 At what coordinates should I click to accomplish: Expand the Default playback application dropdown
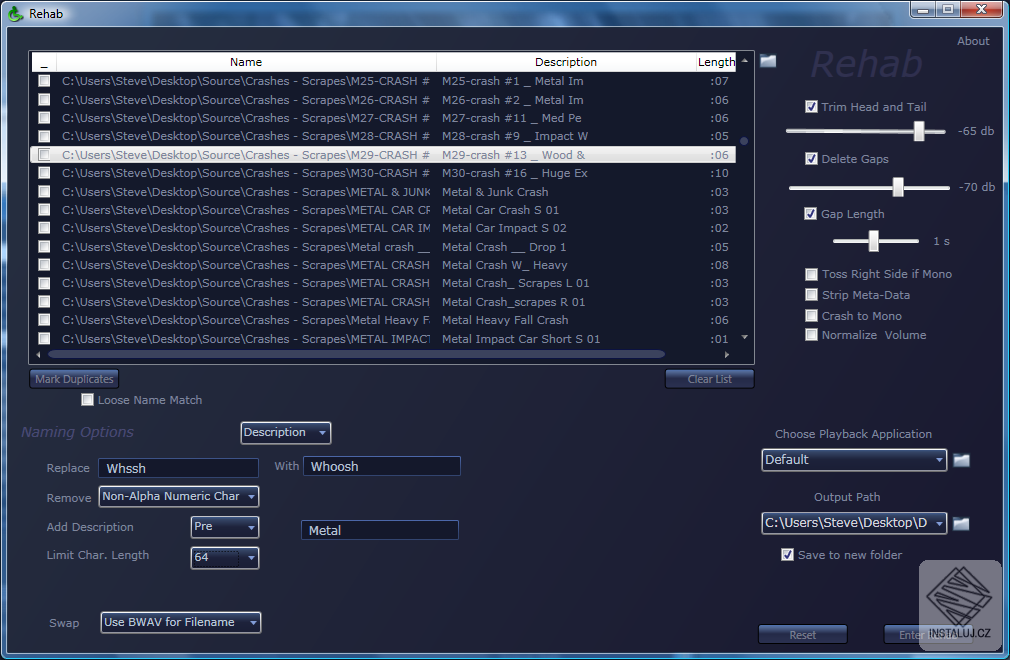[854, 460]
